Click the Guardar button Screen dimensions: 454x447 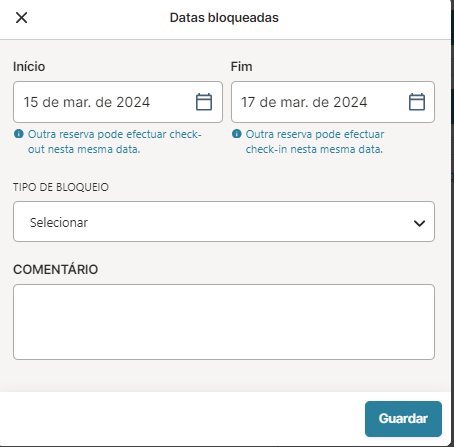[403, 419]
